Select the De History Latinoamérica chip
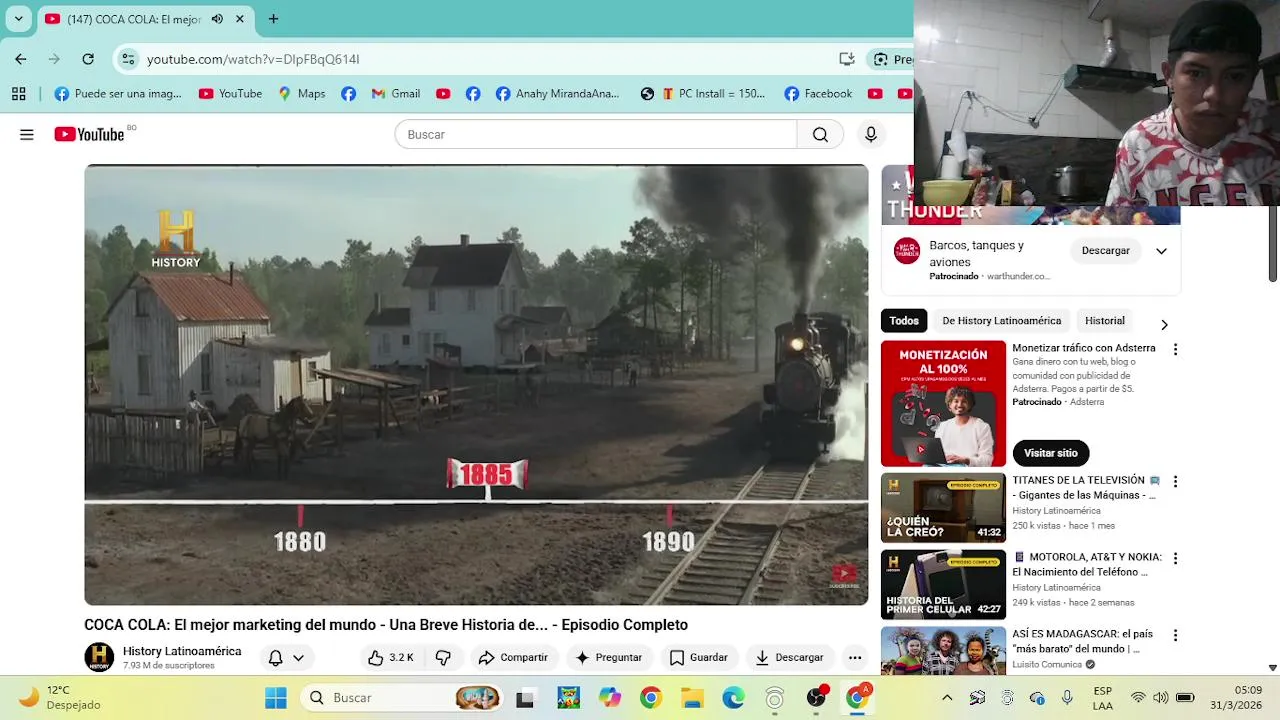The height and width of the screenshot is (720, 1280). click(x=1001, y=321)
